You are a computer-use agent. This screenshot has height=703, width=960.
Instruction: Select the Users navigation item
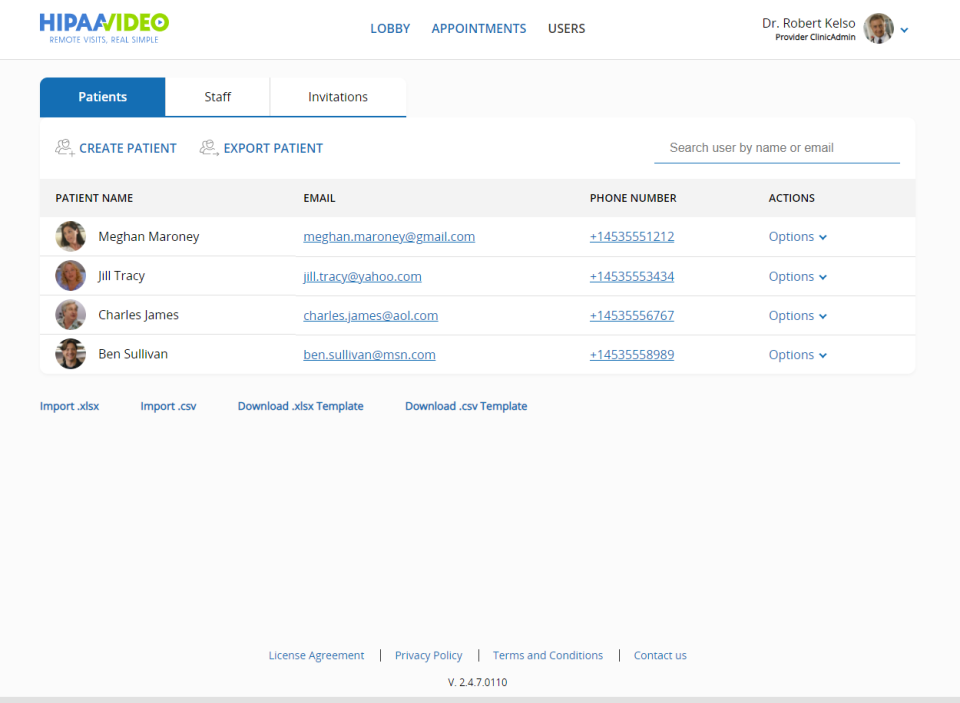[566, 29]
